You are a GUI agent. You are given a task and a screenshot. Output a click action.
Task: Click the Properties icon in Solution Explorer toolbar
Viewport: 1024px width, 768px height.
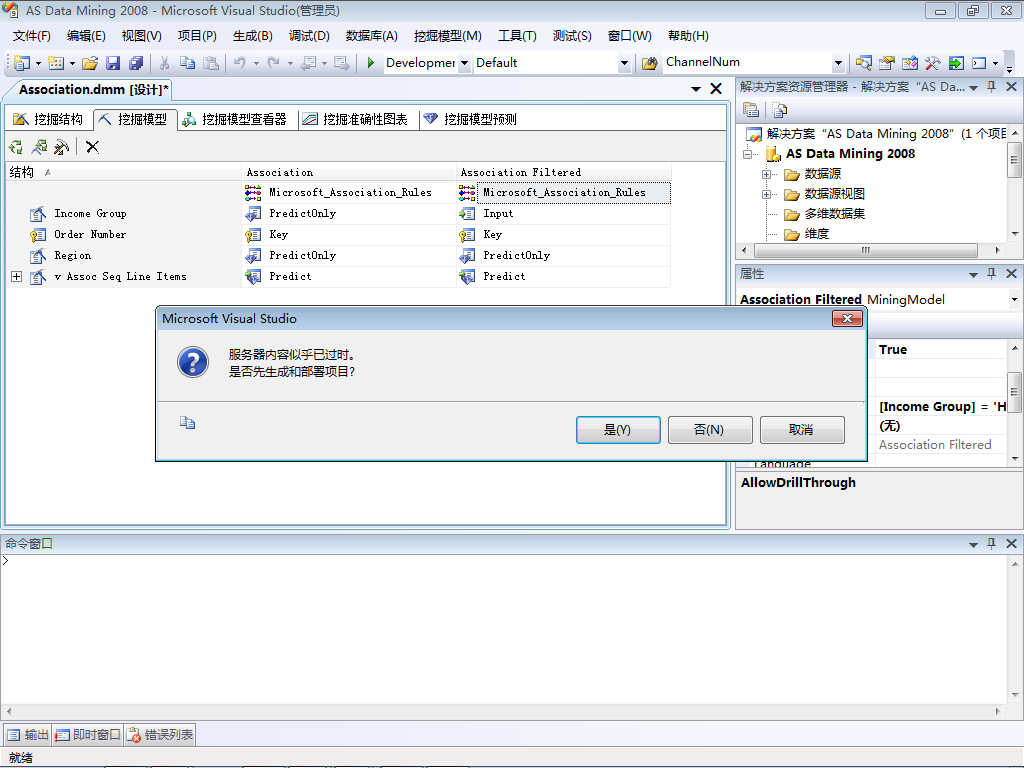tap(751, 110)
